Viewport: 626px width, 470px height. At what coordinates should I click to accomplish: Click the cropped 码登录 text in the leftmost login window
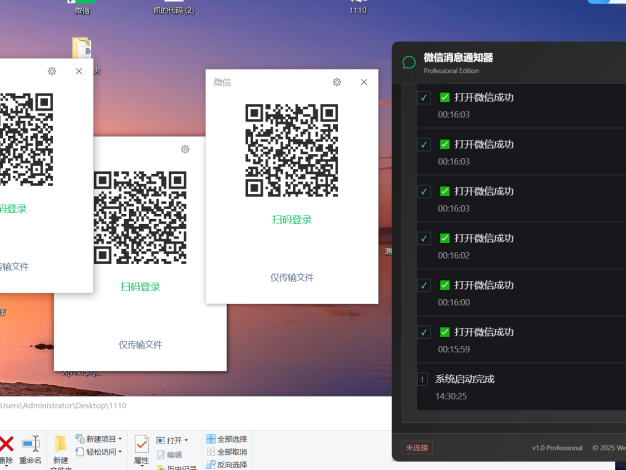click(x=13, y=208)
